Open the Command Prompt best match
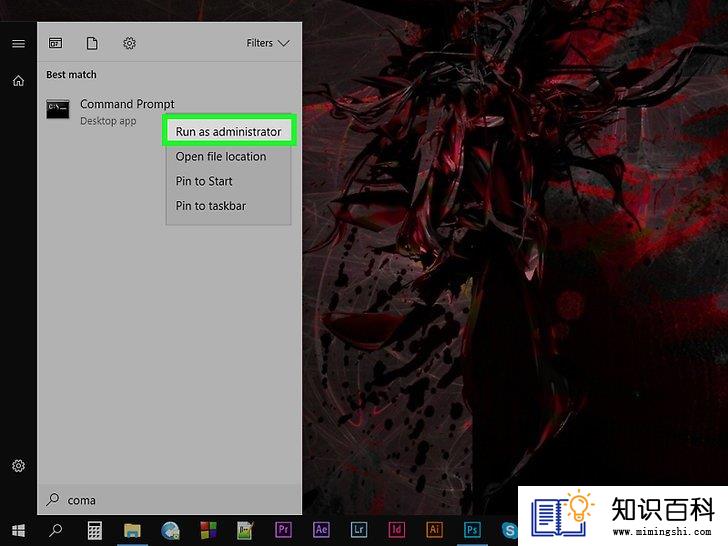Viewport: 728px width, 546px height. click(169, 112)
